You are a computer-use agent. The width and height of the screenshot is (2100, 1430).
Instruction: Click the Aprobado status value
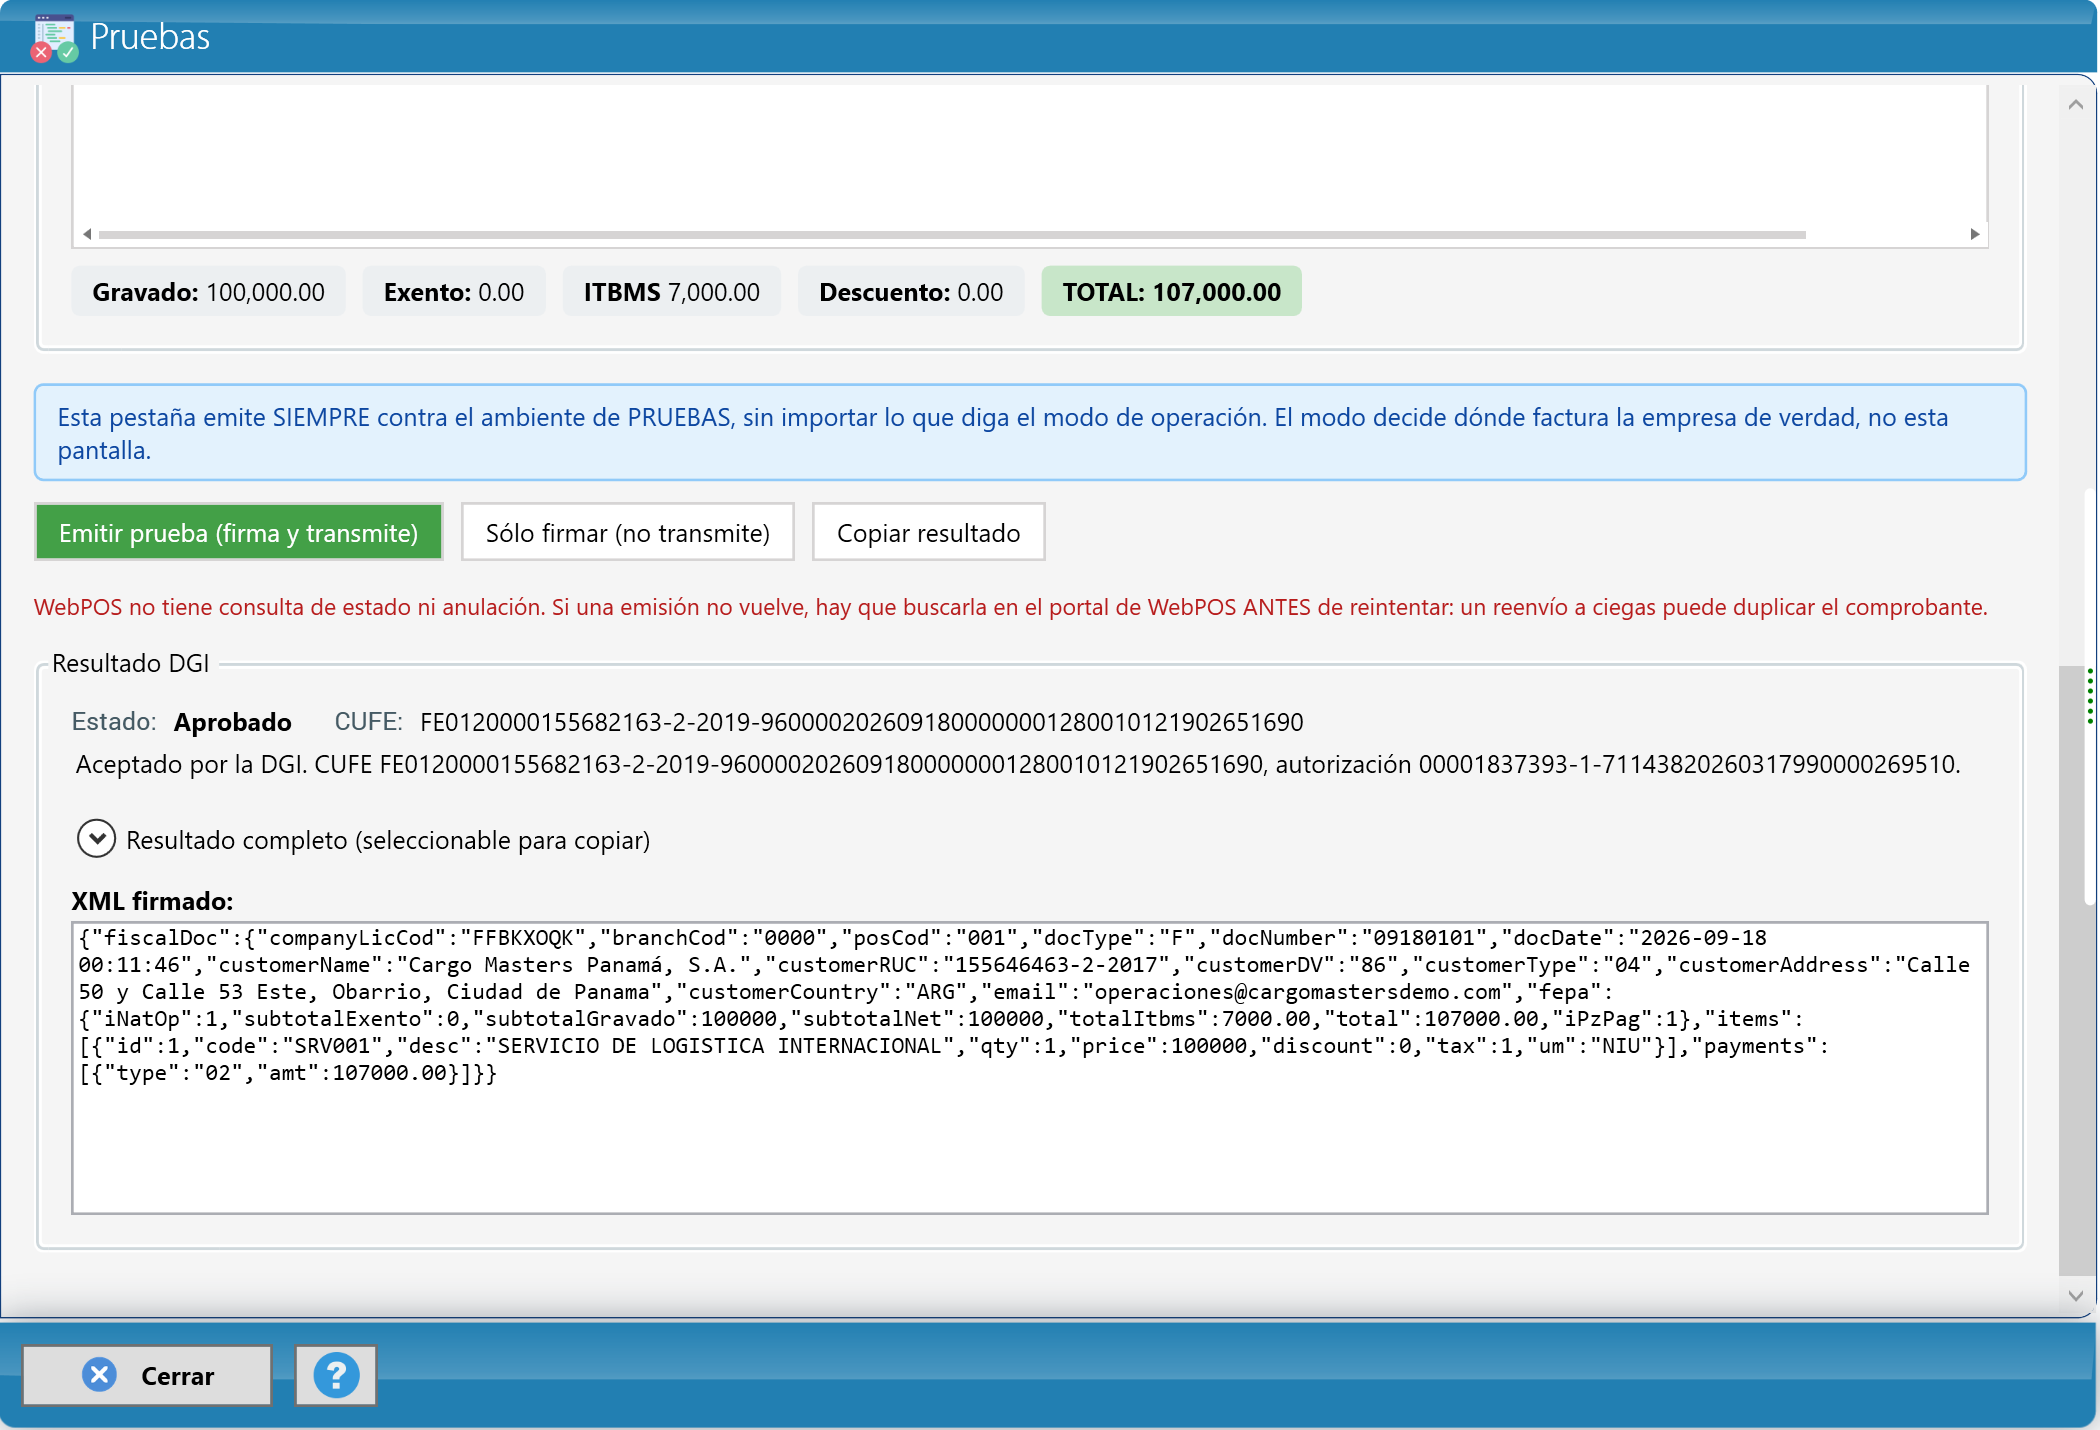click(233, 722)
